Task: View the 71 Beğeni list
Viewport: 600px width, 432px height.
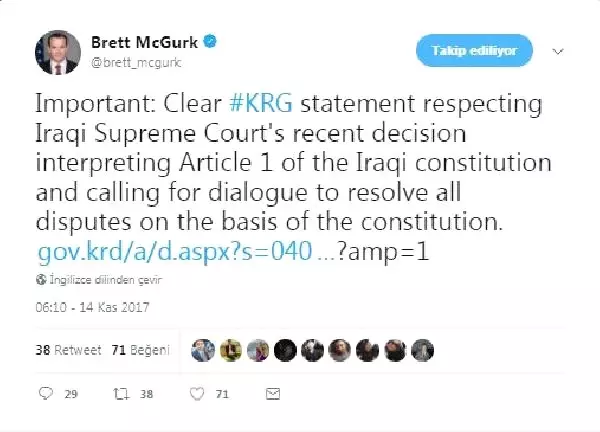Action: point(140,350)
